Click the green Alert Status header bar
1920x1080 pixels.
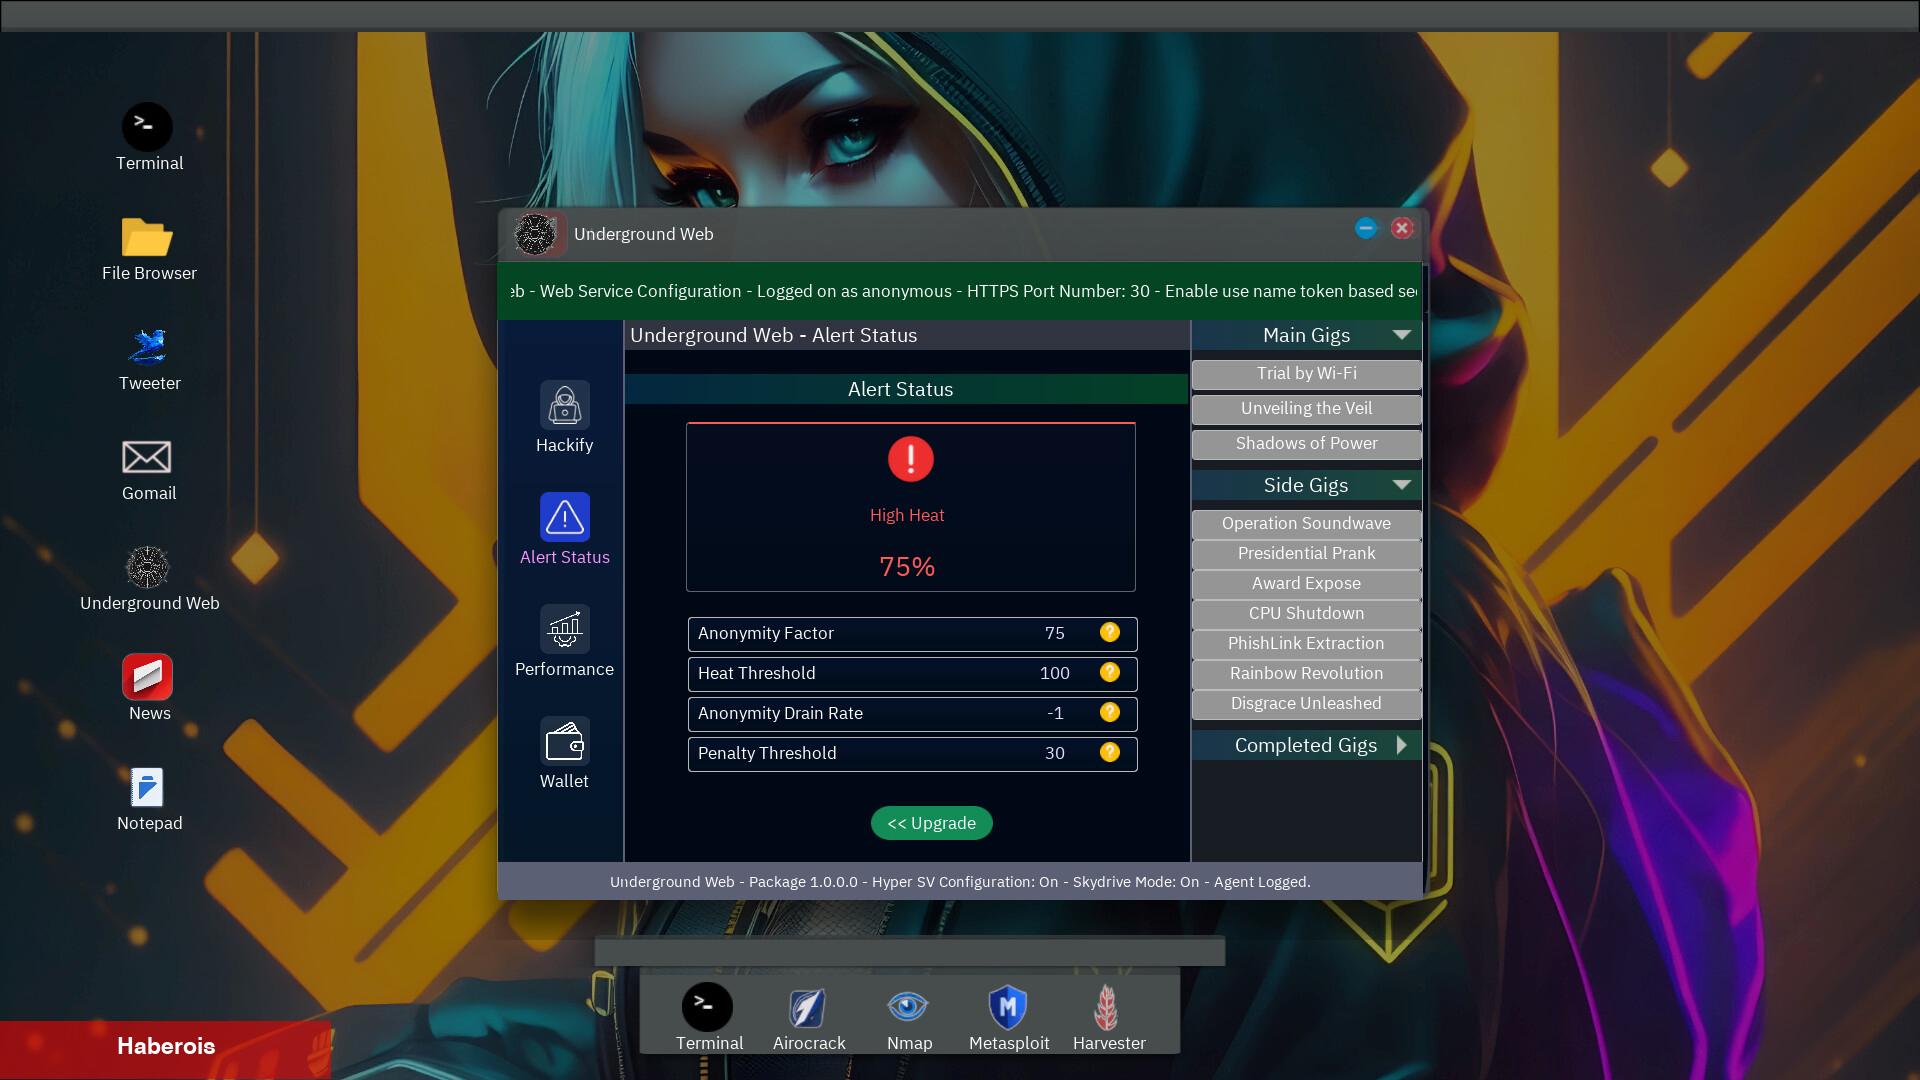click(x=906, y=389)
